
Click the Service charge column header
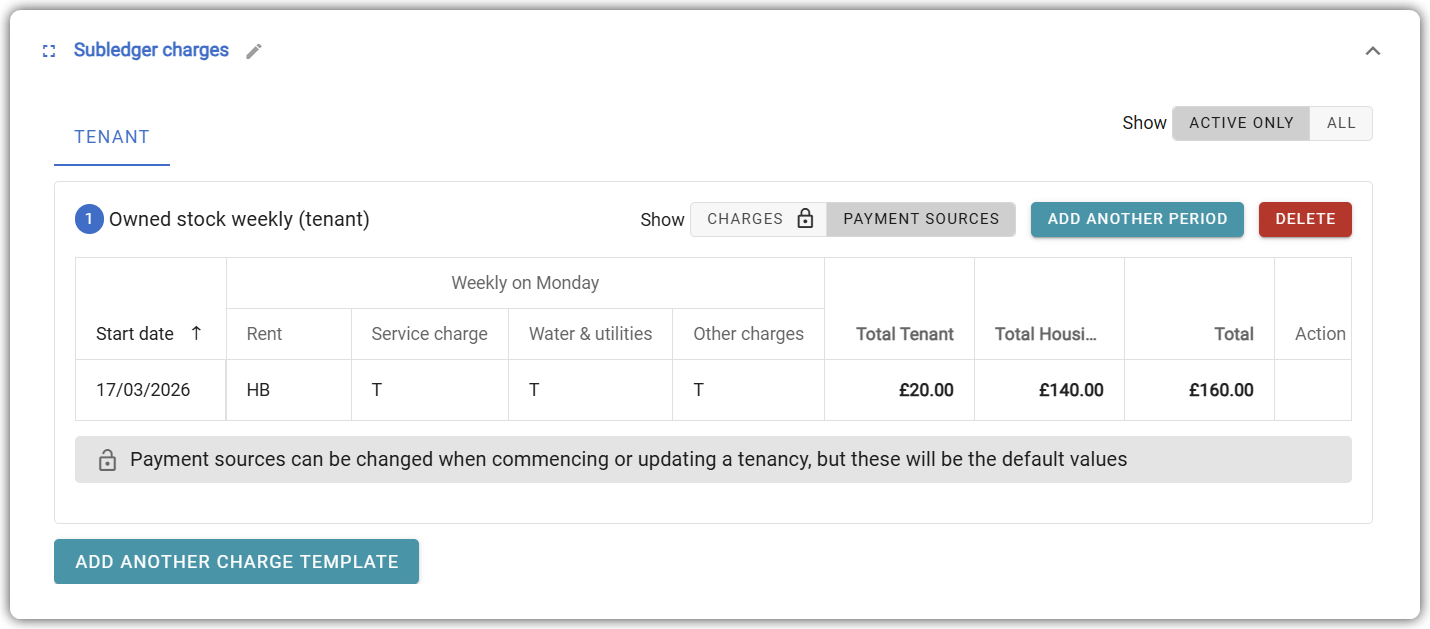[429, 334]
